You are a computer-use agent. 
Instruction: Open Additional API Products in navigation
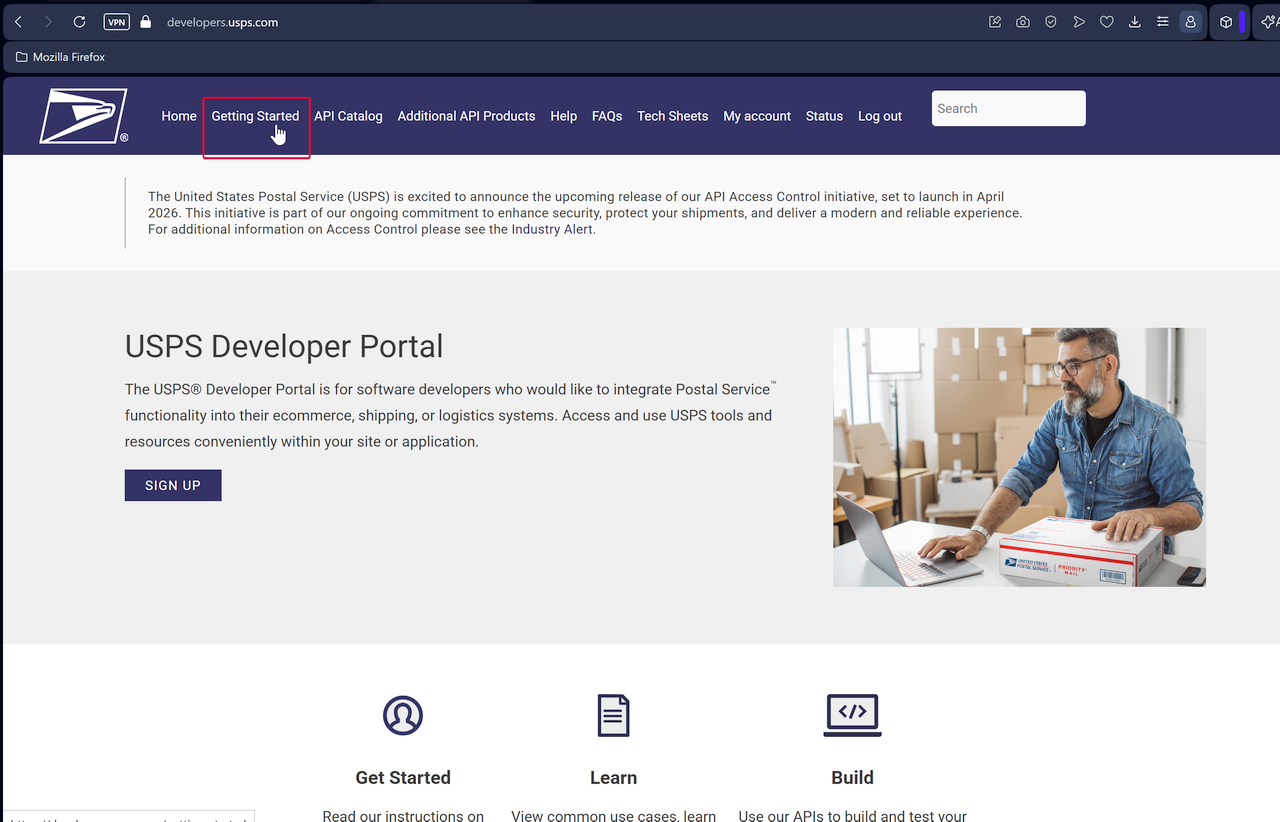466,116
